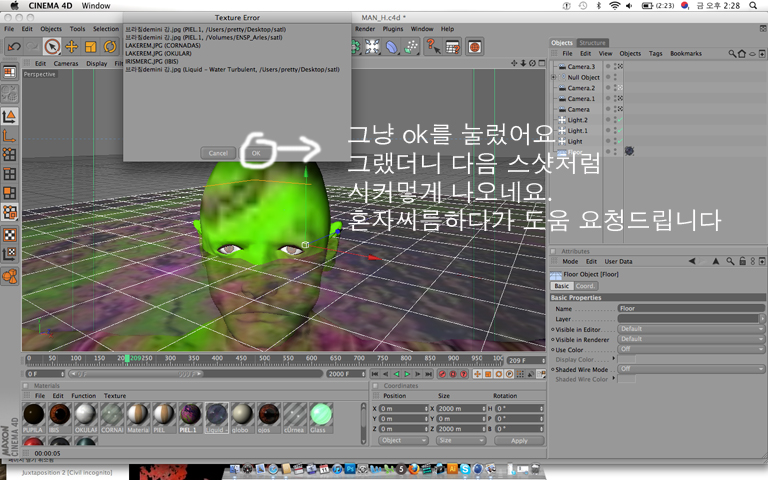Screen dimensions: 768x480
Task: Open the Visible in Editor dropdown
Action: coord(691,329)
